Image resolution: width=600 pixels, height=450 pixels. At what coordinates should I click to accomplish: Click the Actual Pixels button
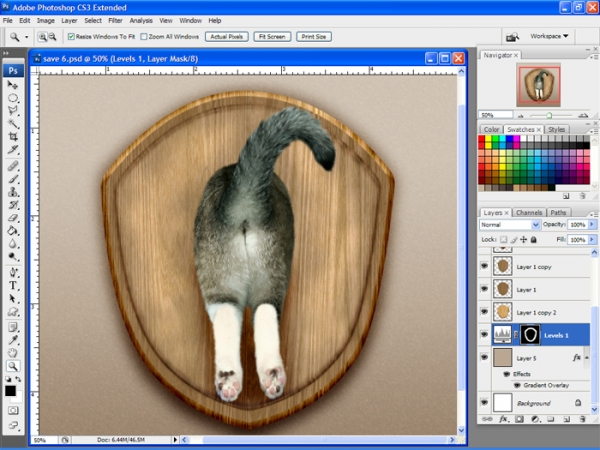point(227,37)
